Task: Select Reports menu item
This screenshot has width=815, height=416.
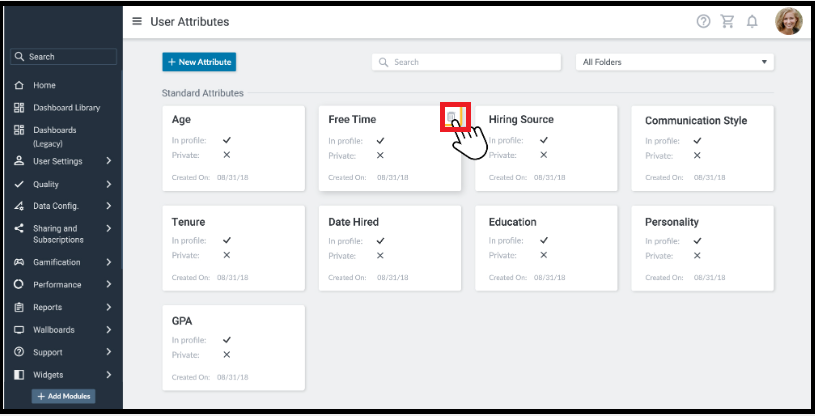Action: [x=47, y=307]
